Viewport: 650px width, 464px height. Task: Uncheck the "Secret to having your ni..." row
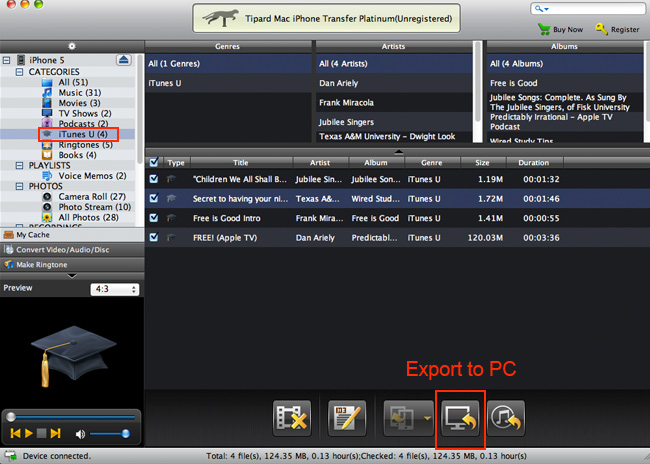[x=154, y=198]
